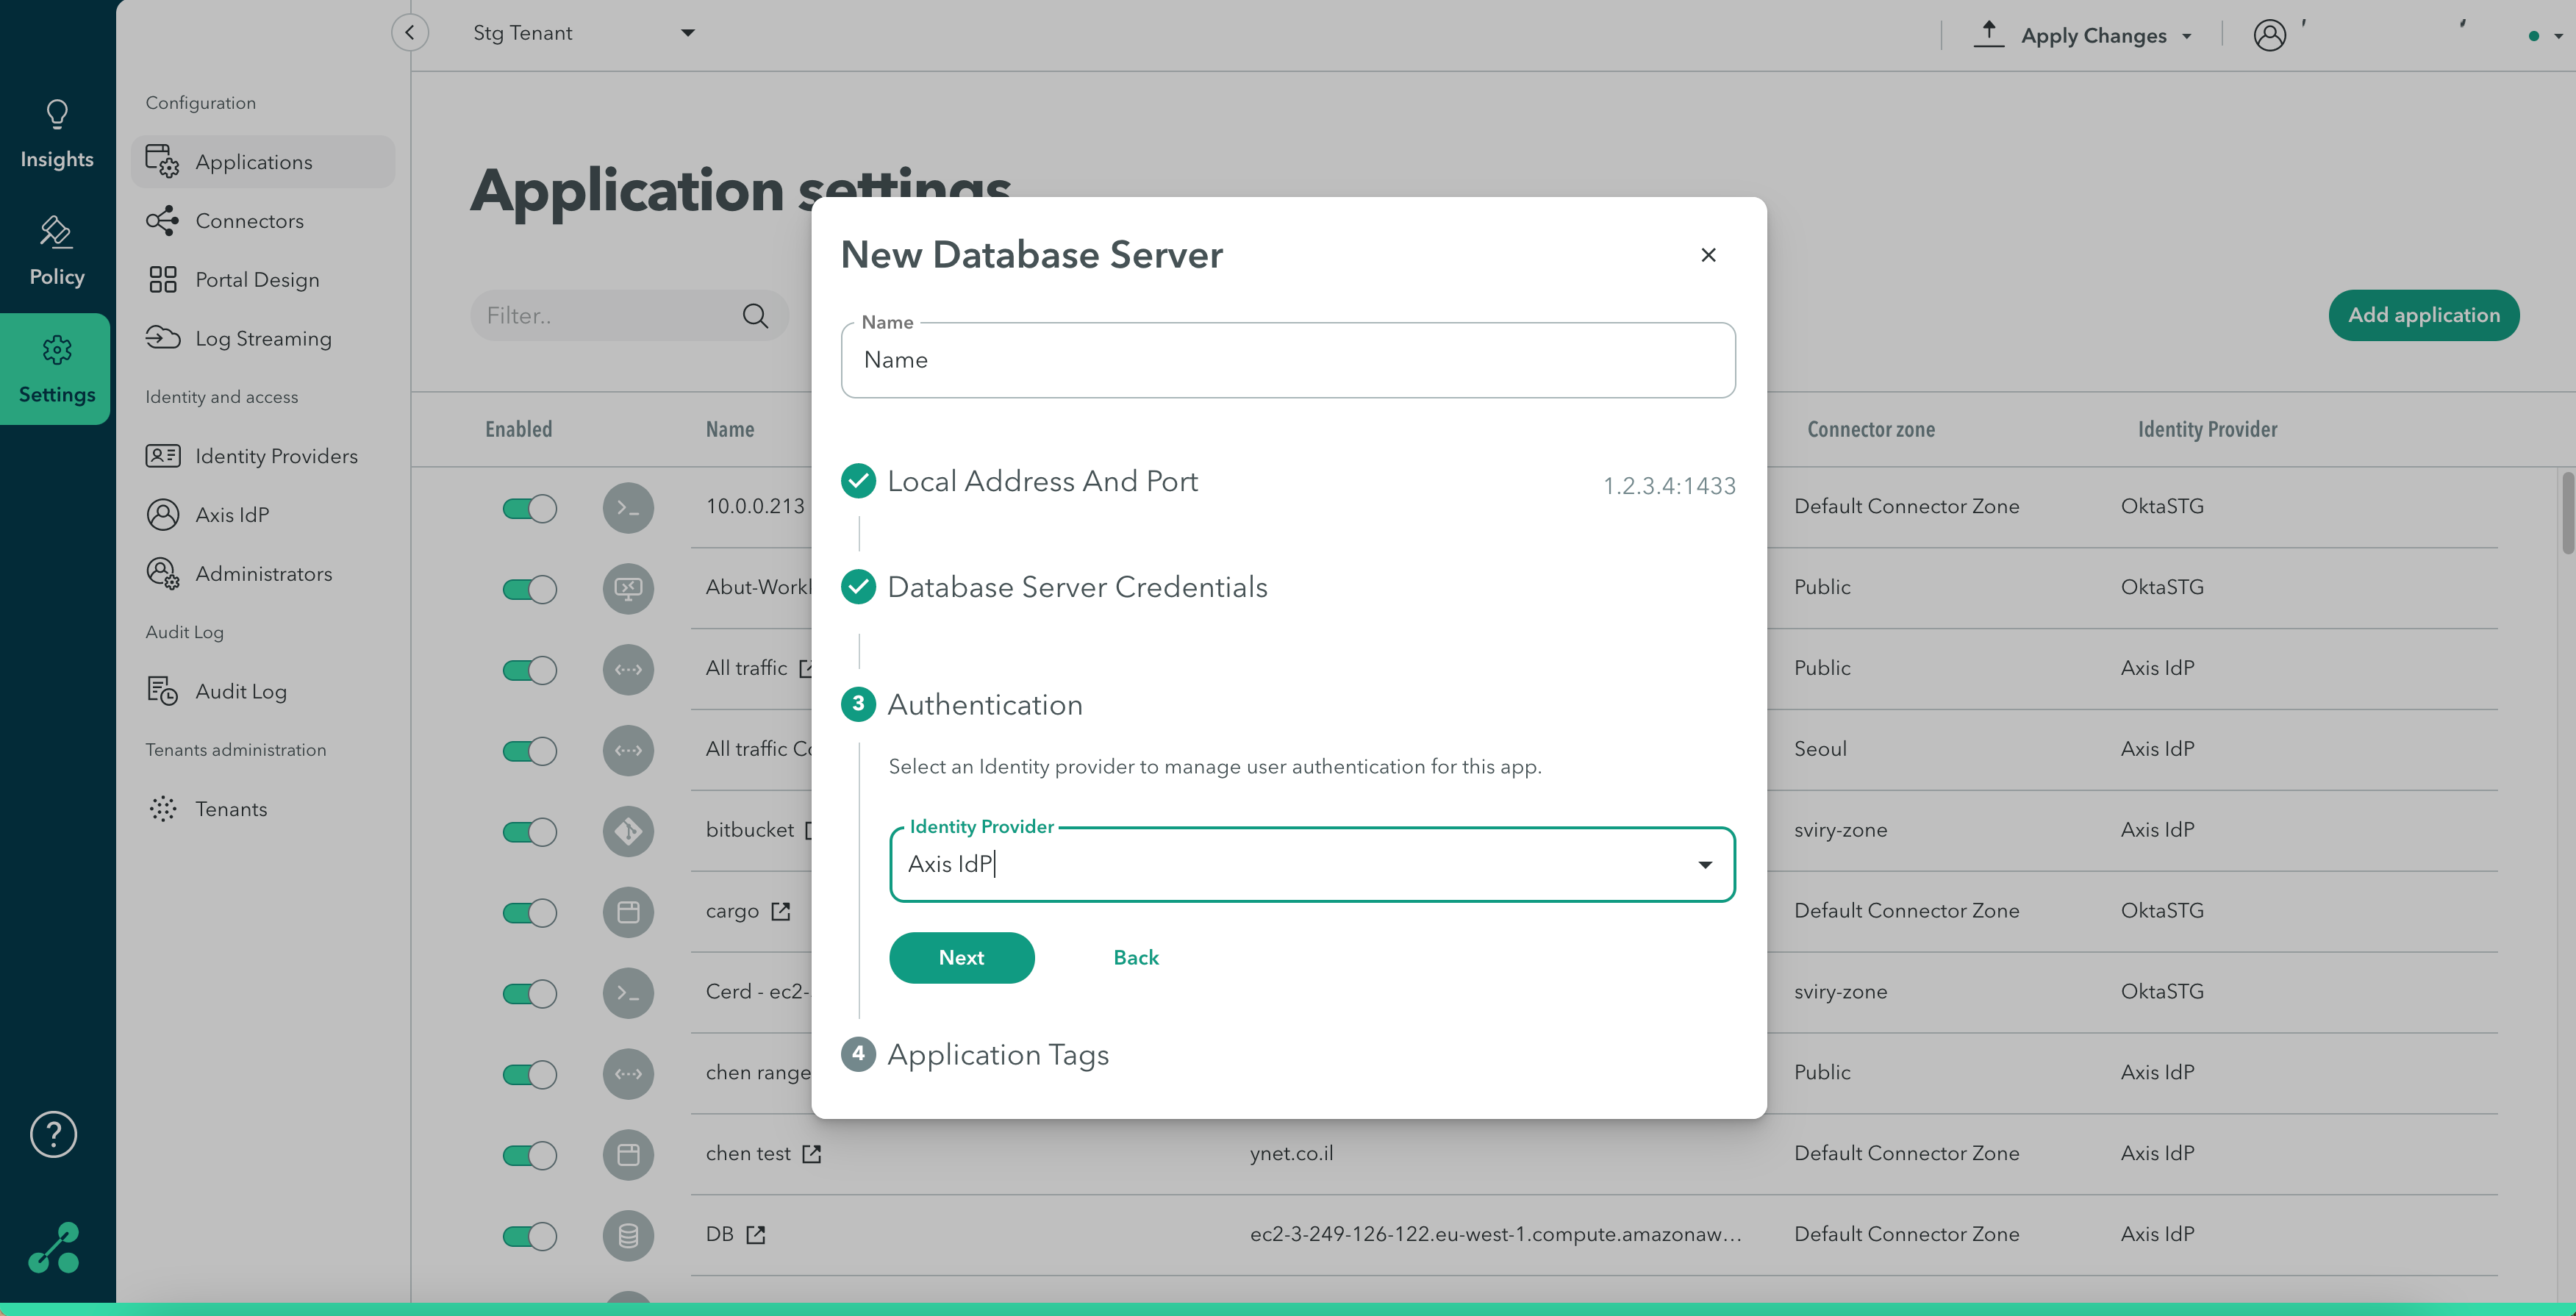
Task: Click the Name input field
Action: click(1288, 360)
